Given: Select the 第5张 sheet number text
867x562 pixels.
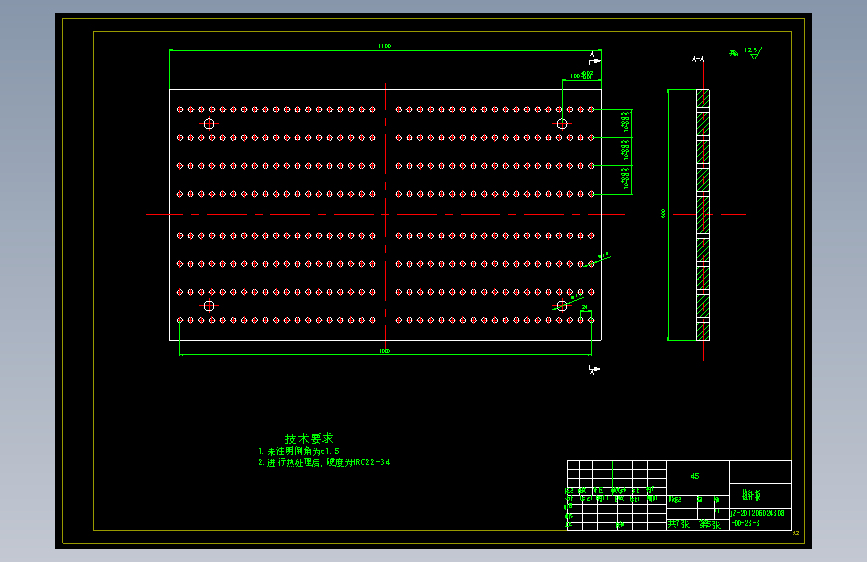Looking at the screenshot, I should (x=710, y=524).
